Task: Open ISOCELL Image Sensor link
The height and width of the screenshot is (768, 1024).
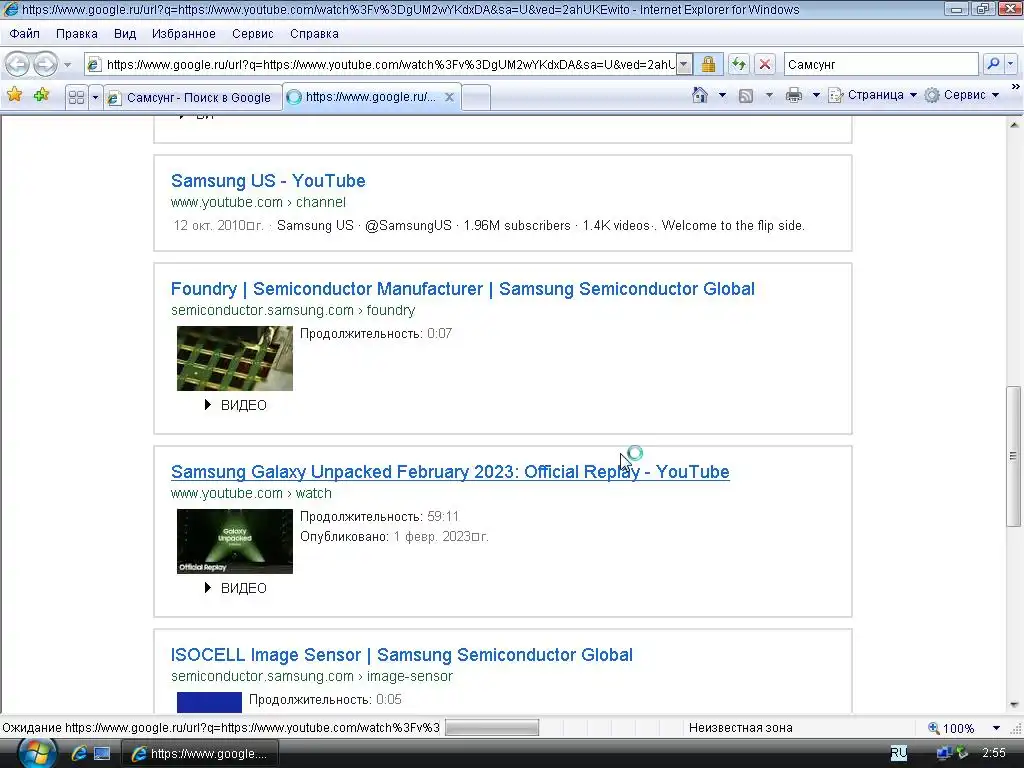Action: pyautogui.click(x=402, y=654)
